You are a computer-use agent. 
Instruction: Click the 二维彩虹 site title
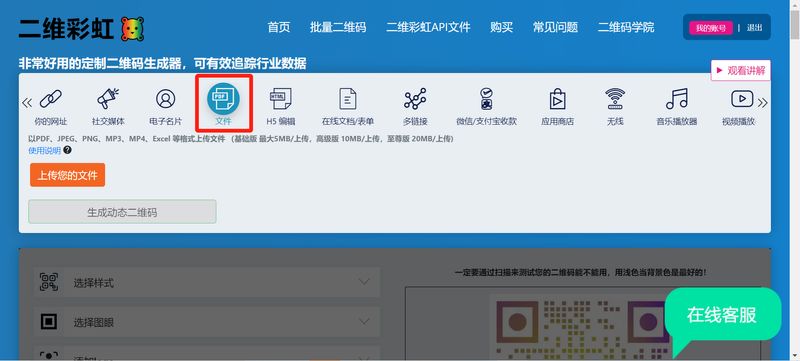65,29
